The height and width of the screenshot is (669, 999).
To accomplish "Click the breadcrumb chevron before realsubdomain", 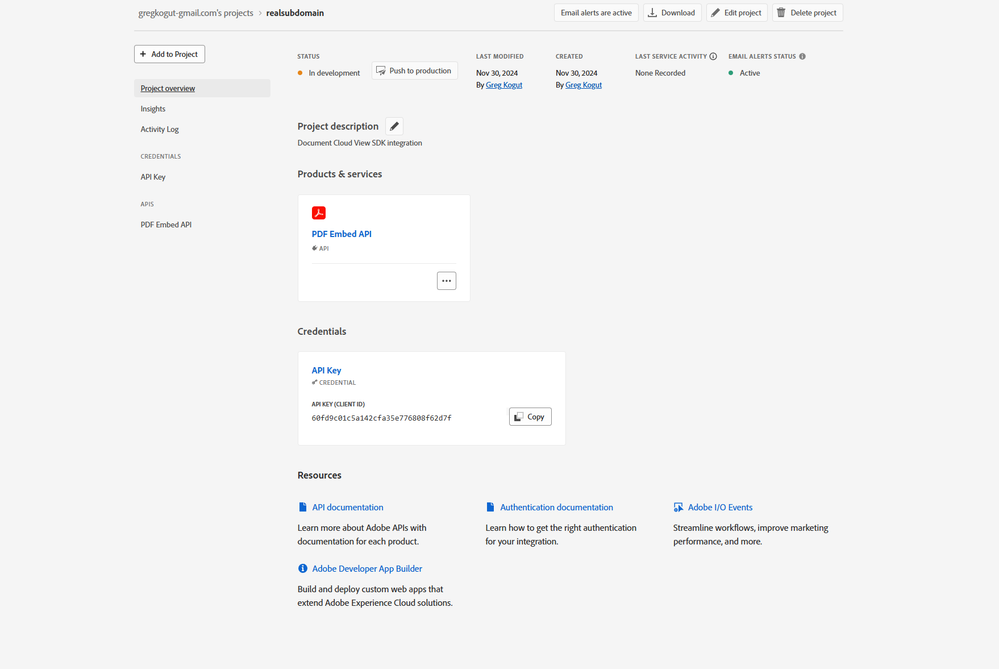I will [x=260, y=13].
